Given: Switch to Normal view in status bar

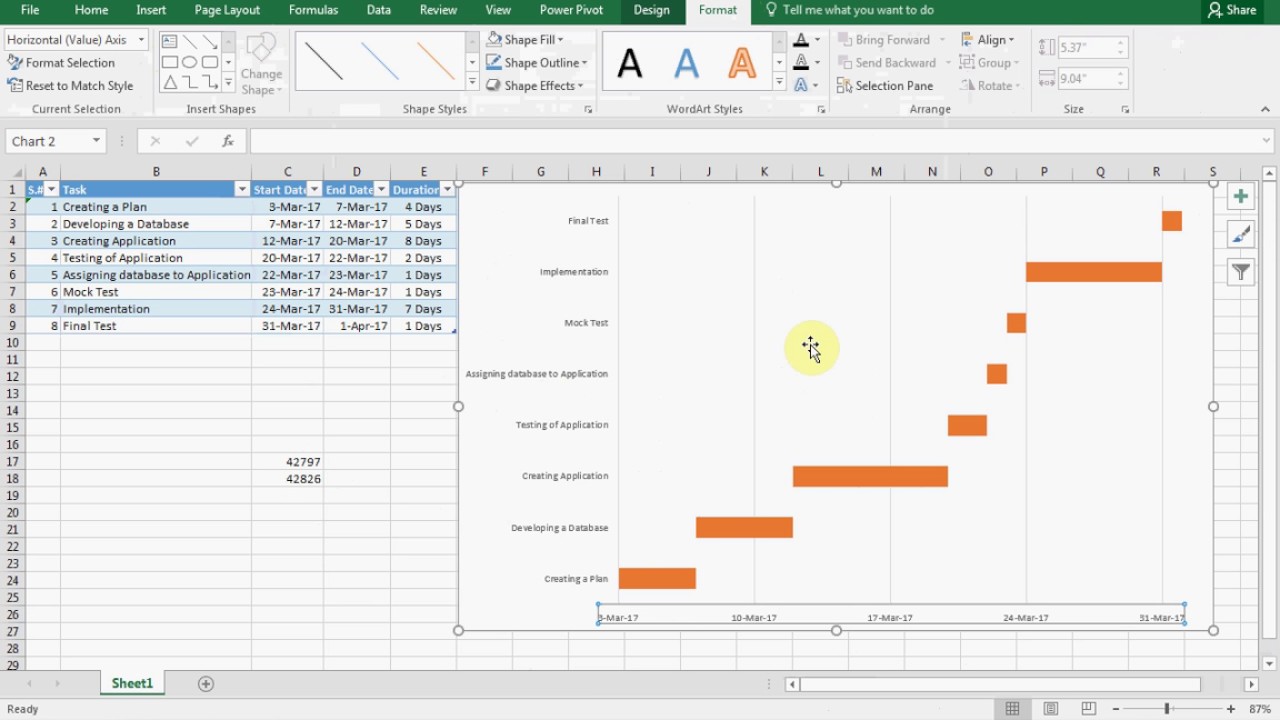Looking at the screenshot, I should tap(1013, 709).
